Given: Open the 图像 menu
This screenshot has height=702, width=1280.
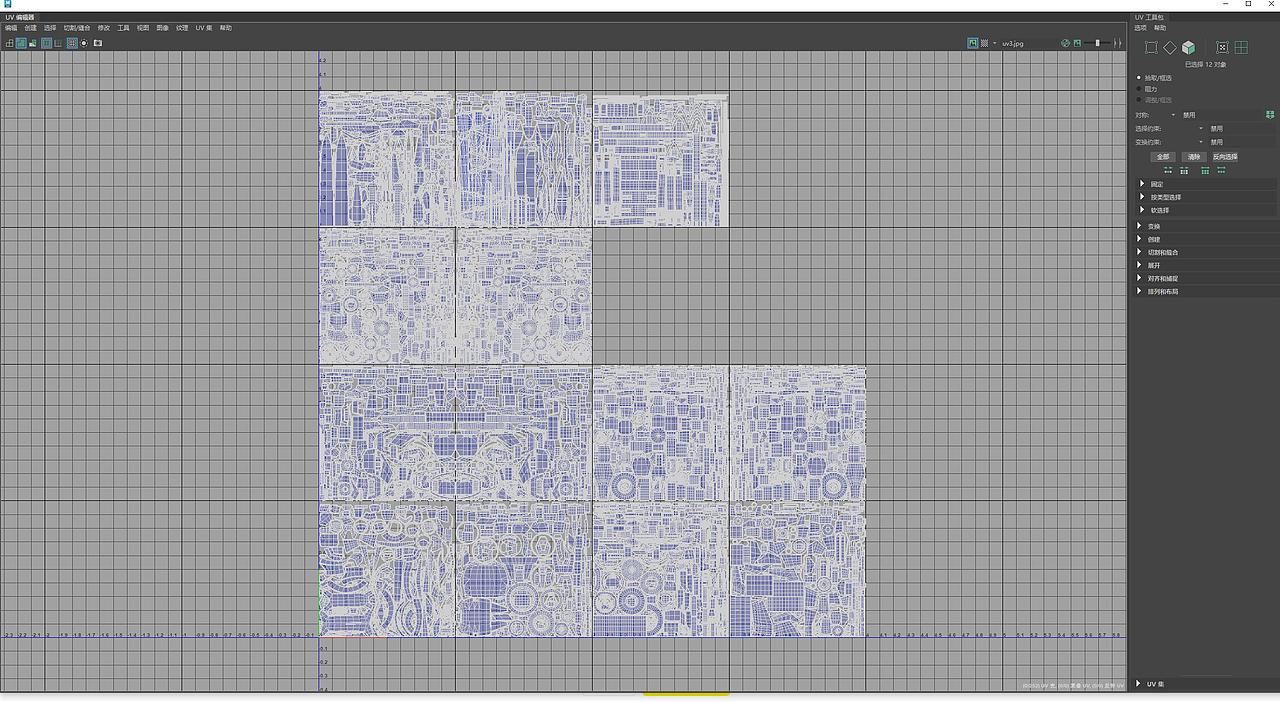Looking at the screenshot, I should point(163,28).
